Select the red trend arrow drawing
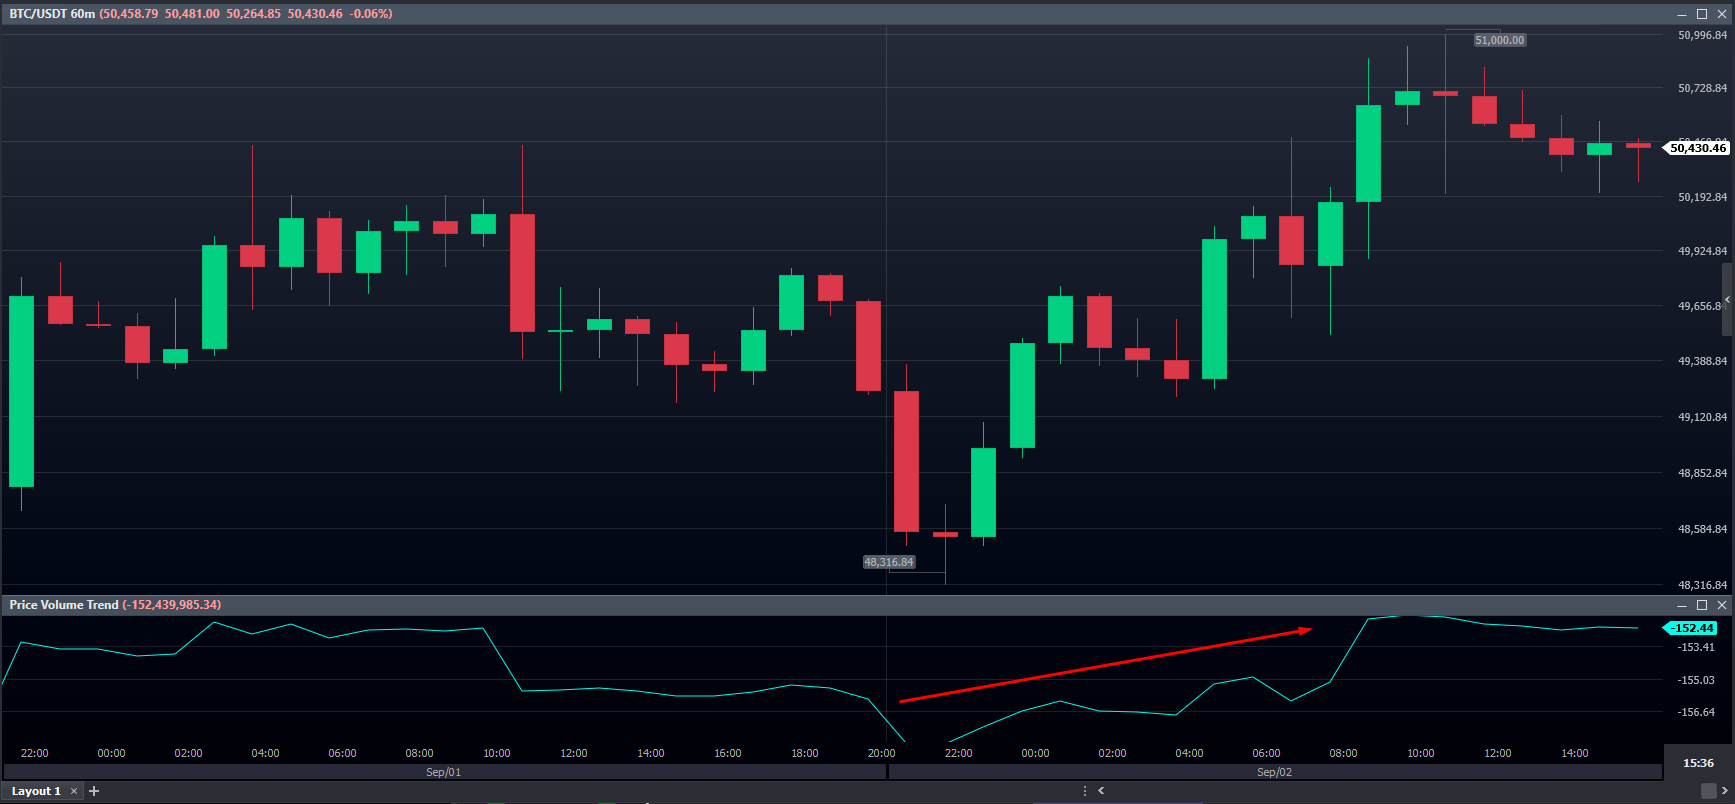 tap(1105, 666)
